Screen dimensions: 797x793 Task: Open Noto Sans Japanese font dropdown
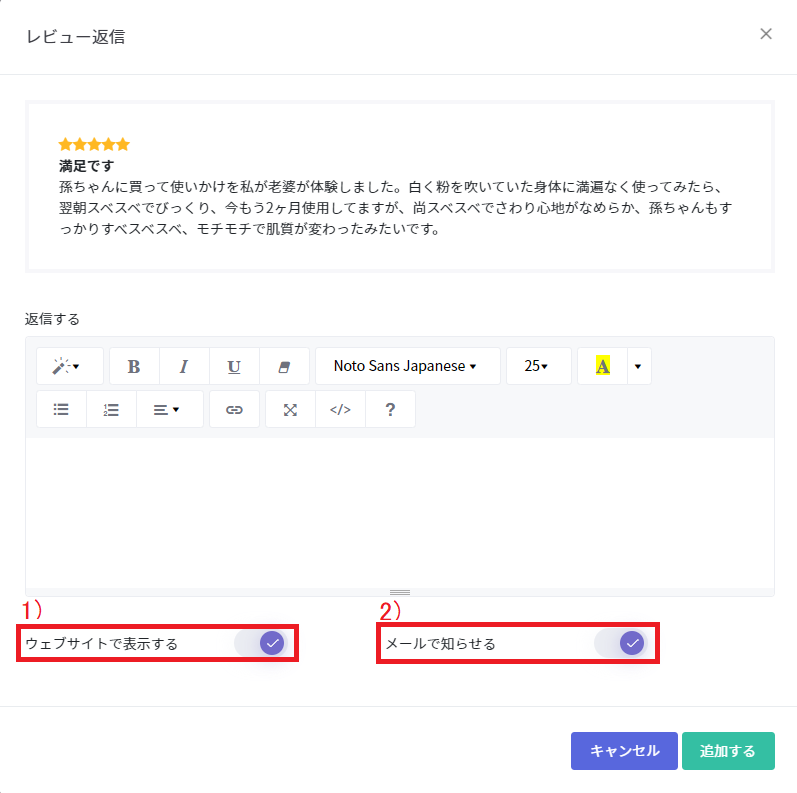click(x=406, y=366)
